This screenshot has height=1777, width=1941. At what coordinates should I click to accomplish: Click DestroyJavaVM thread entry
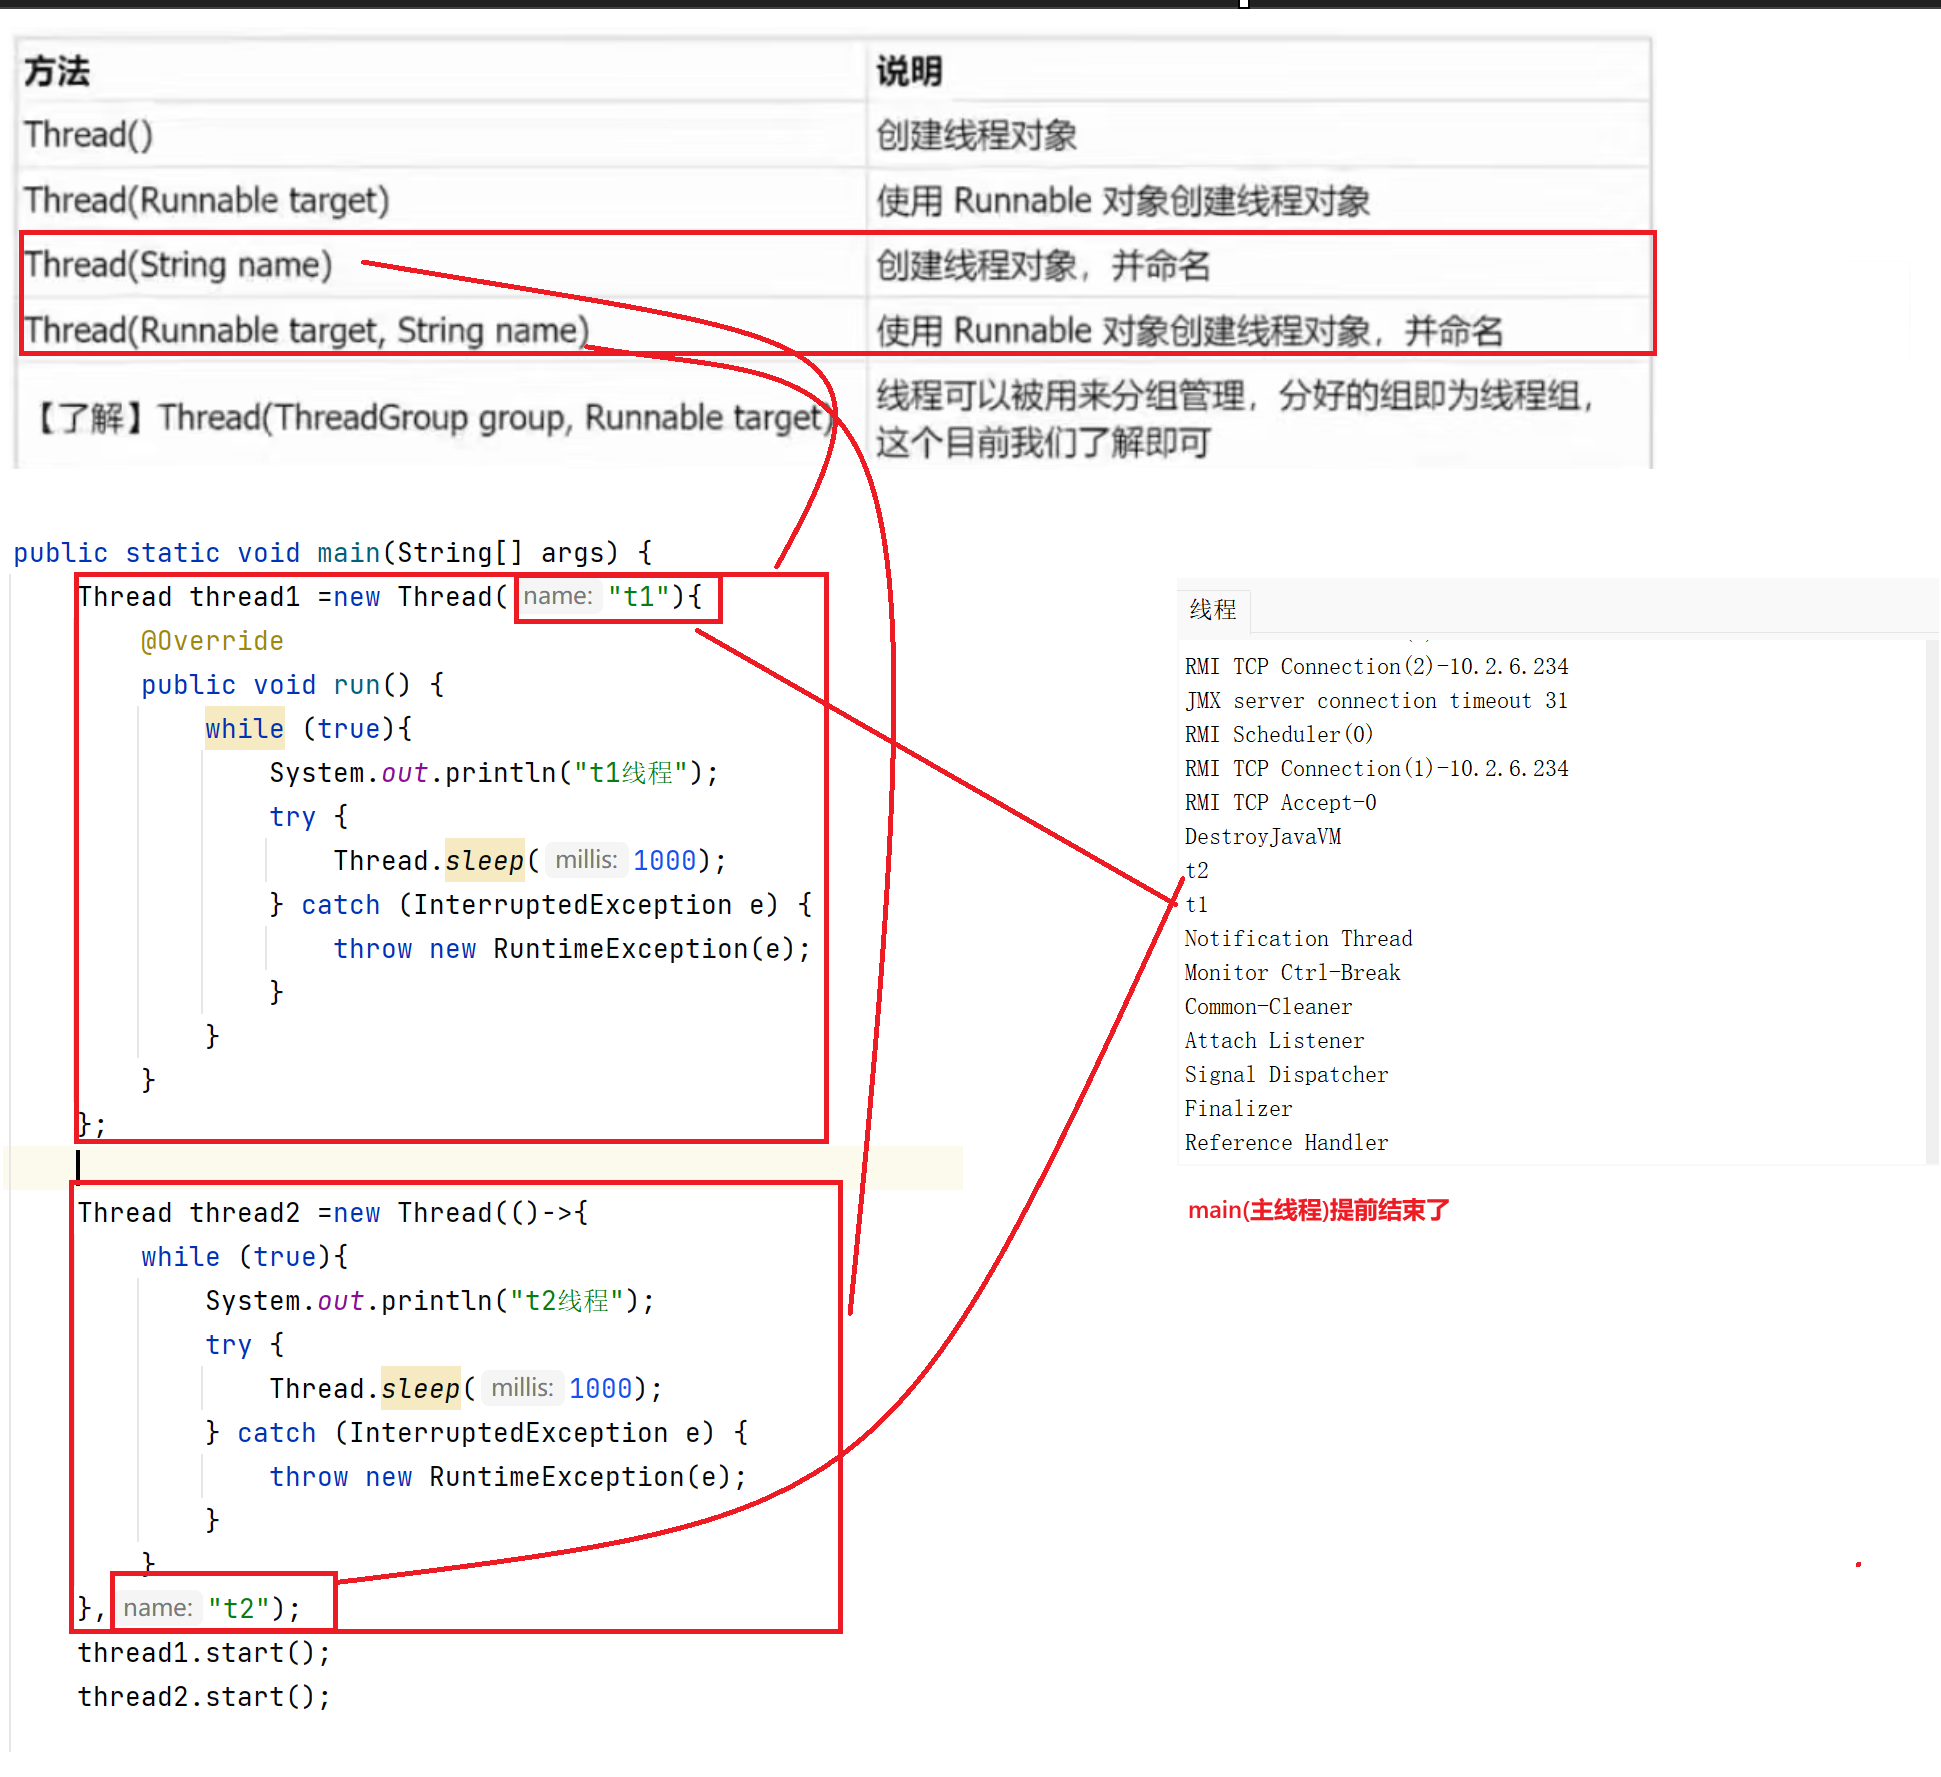click(x=1262, y=837)
